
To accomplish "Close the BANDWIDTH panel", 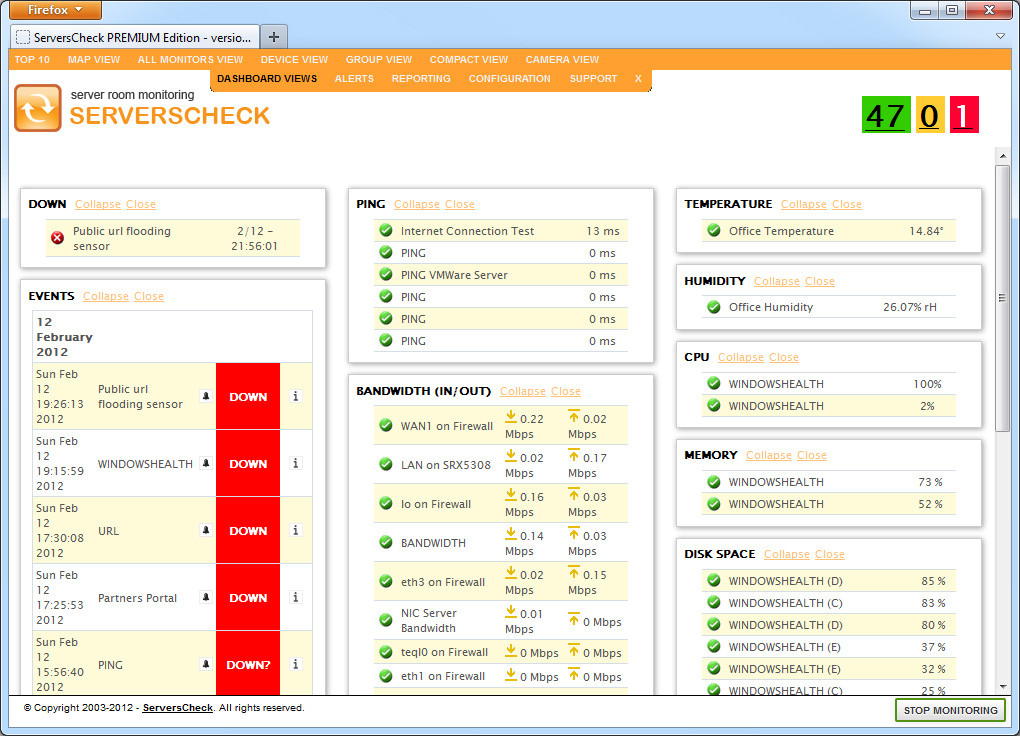I will pyautogui.click(x=566, y=391).
